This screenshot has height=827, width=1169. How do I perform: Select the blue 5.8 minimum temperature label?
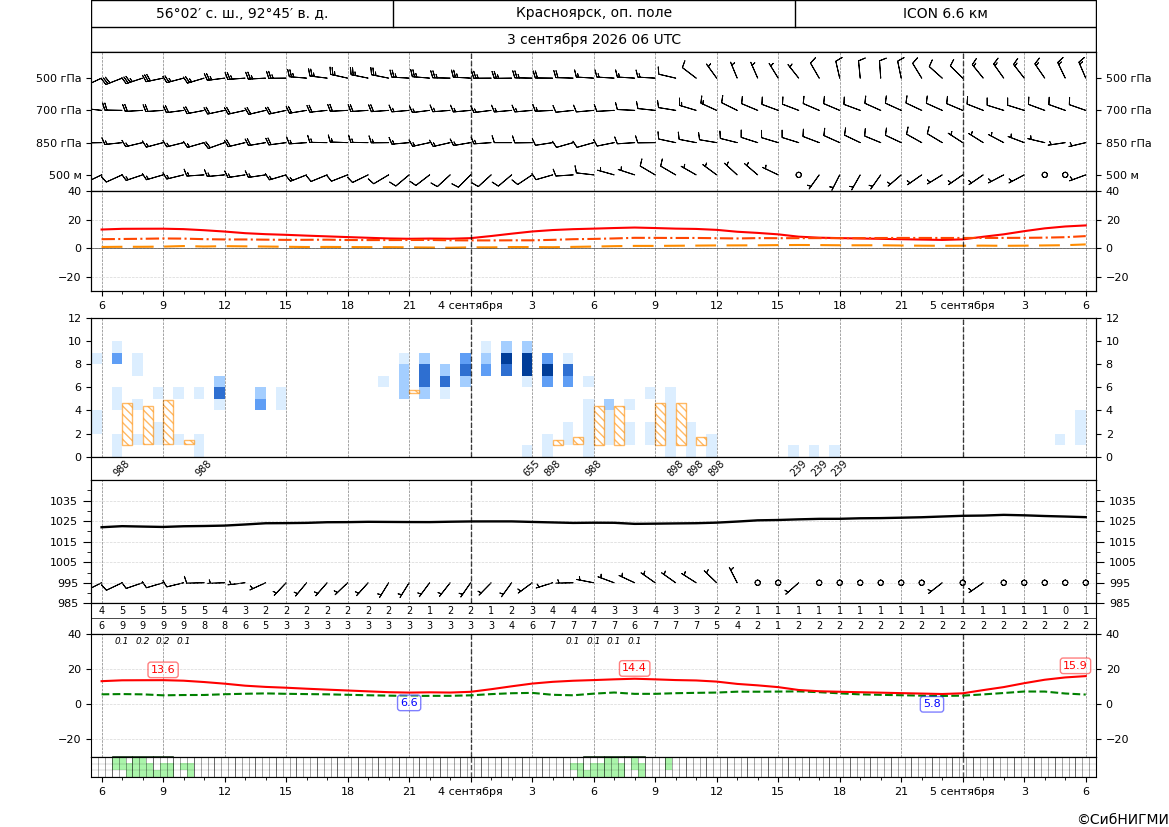click(932, 703)
